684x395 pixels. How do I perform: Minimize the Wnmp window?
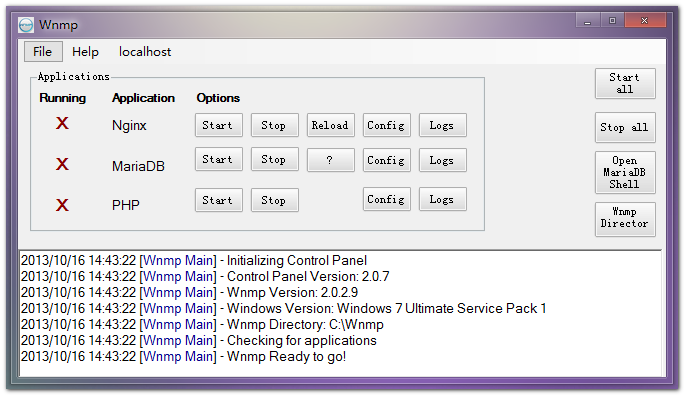tap(588, 21)
